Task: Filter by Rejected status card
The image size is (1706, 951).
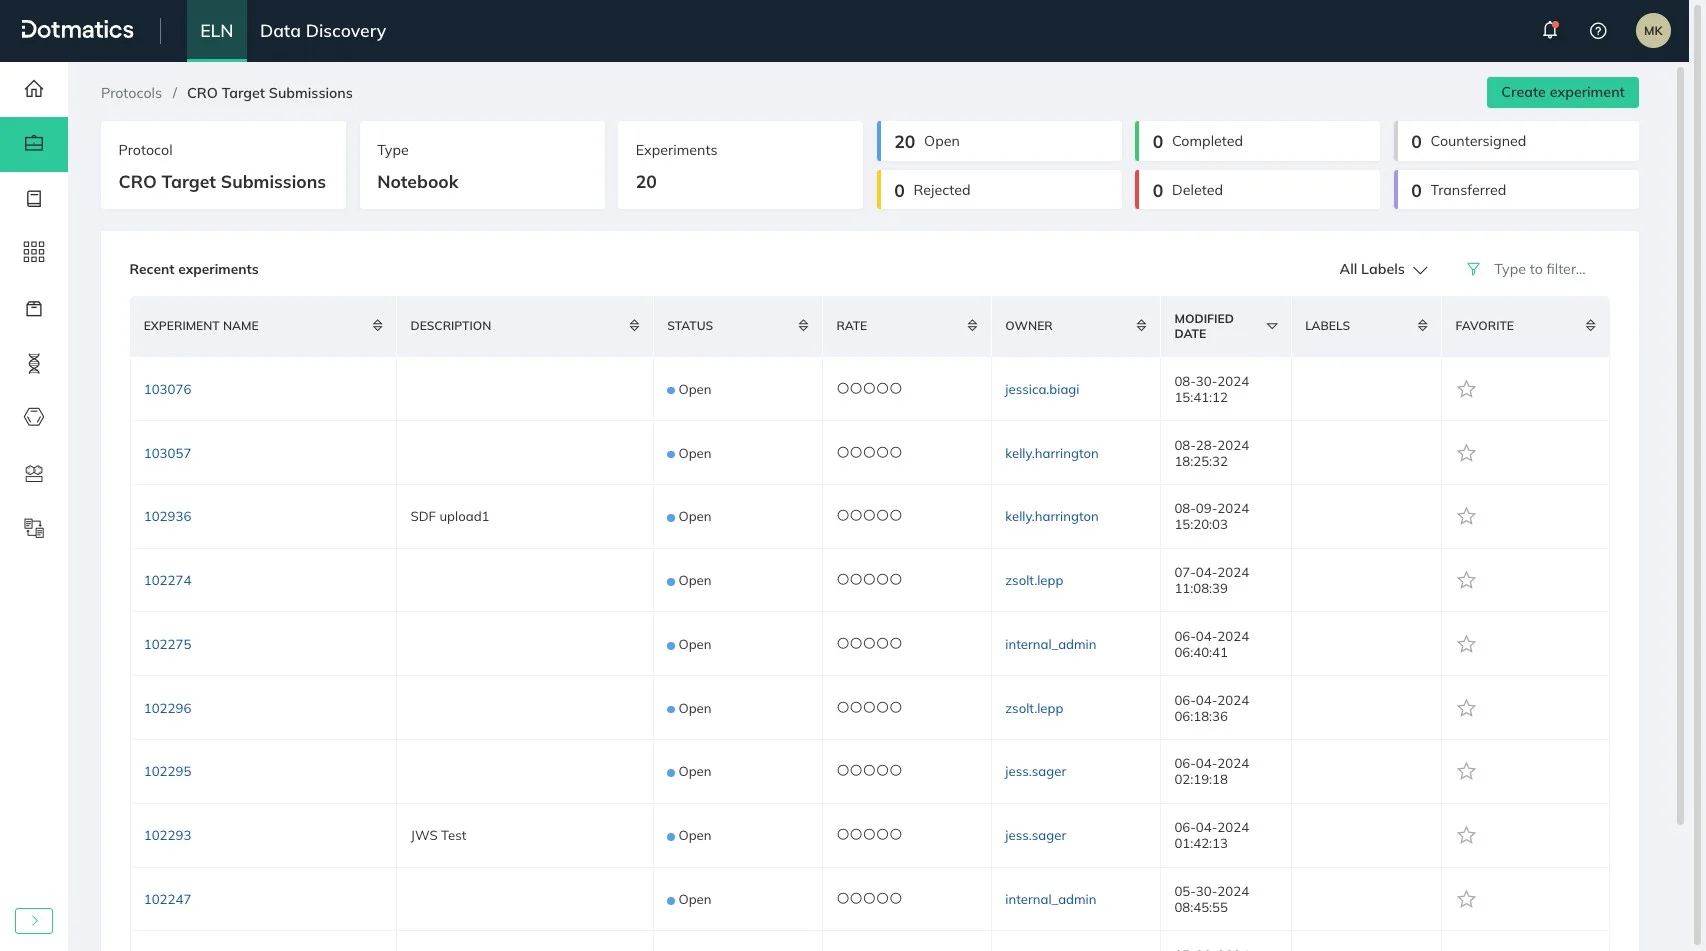Action: pyautogui.click(x=999, y=190)
